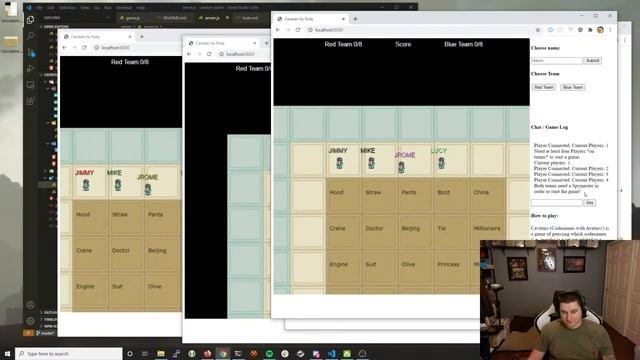
Task: Select the Hood word card in front window
Action: [x=344, y=196]
